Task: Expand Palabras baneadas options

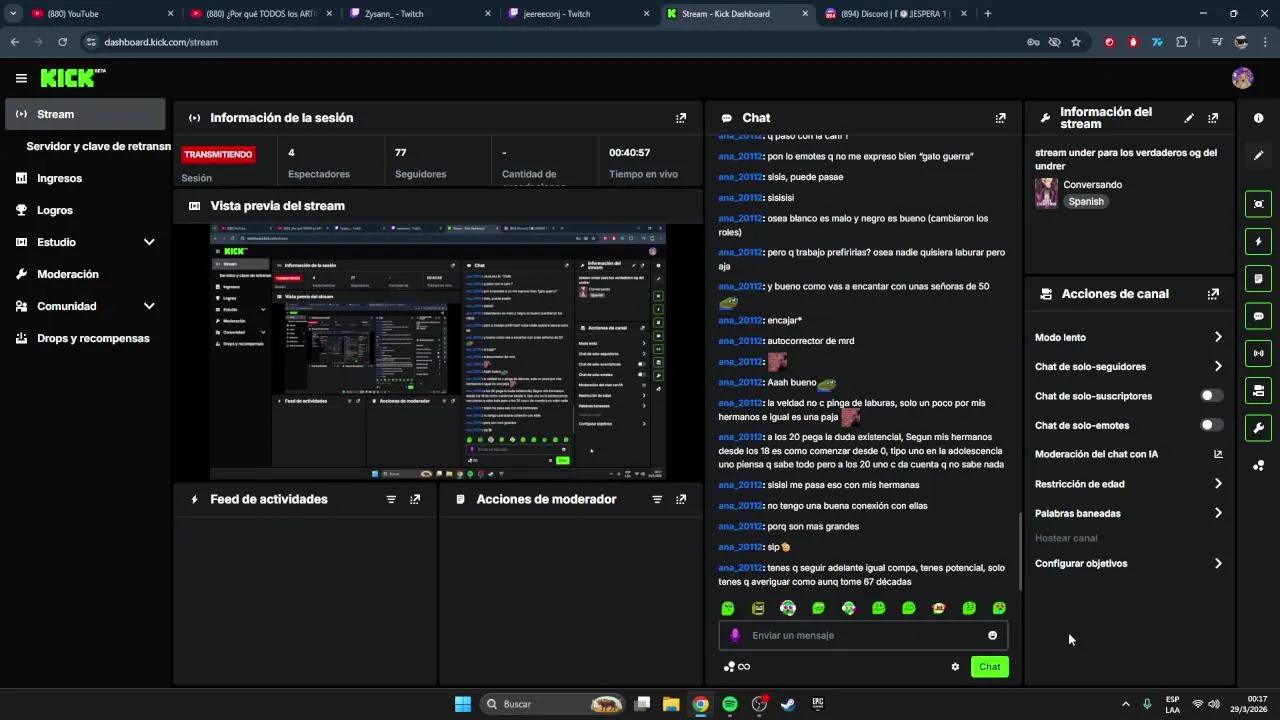Action: [x=1218, y=513]
